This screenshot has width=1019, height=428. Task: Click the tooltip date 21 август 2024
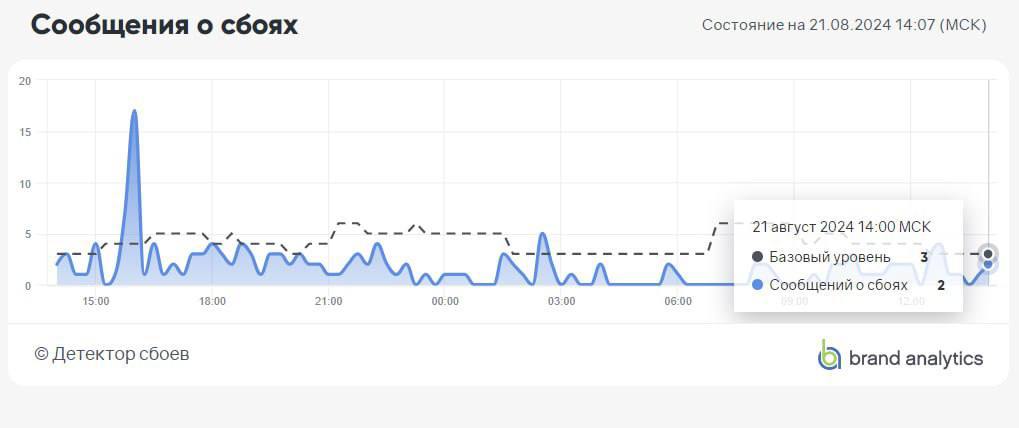coord(841,227)
